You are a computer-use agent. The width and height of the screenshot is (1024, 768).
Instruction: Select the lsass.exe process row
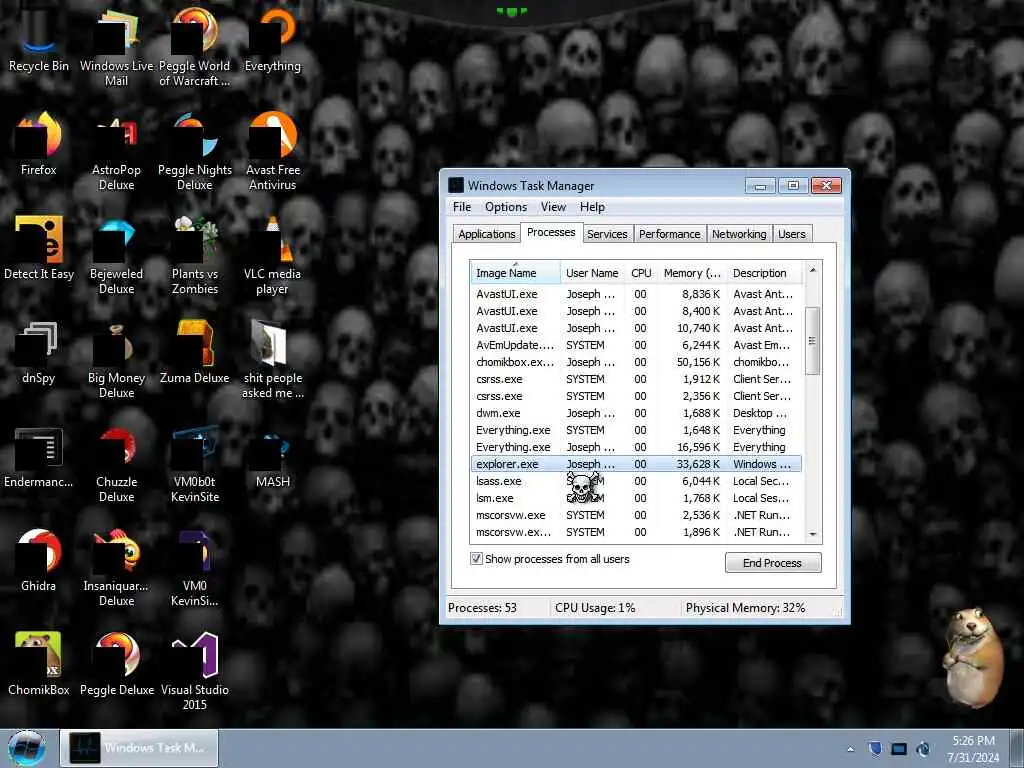[636, 481]
